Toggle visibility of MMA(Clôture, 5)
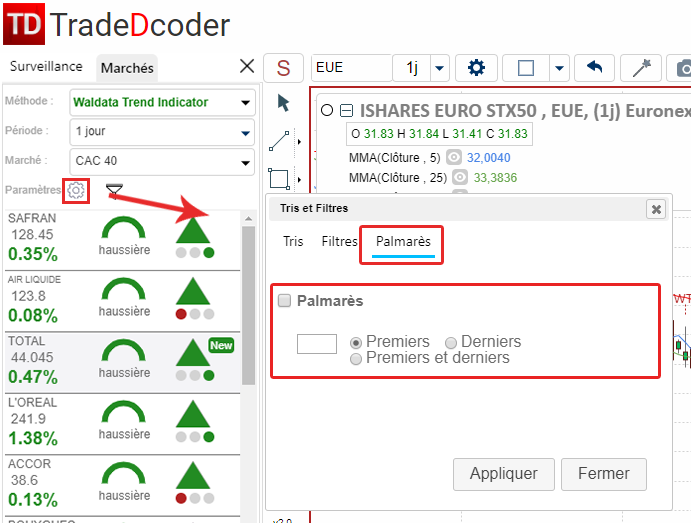 453,157
